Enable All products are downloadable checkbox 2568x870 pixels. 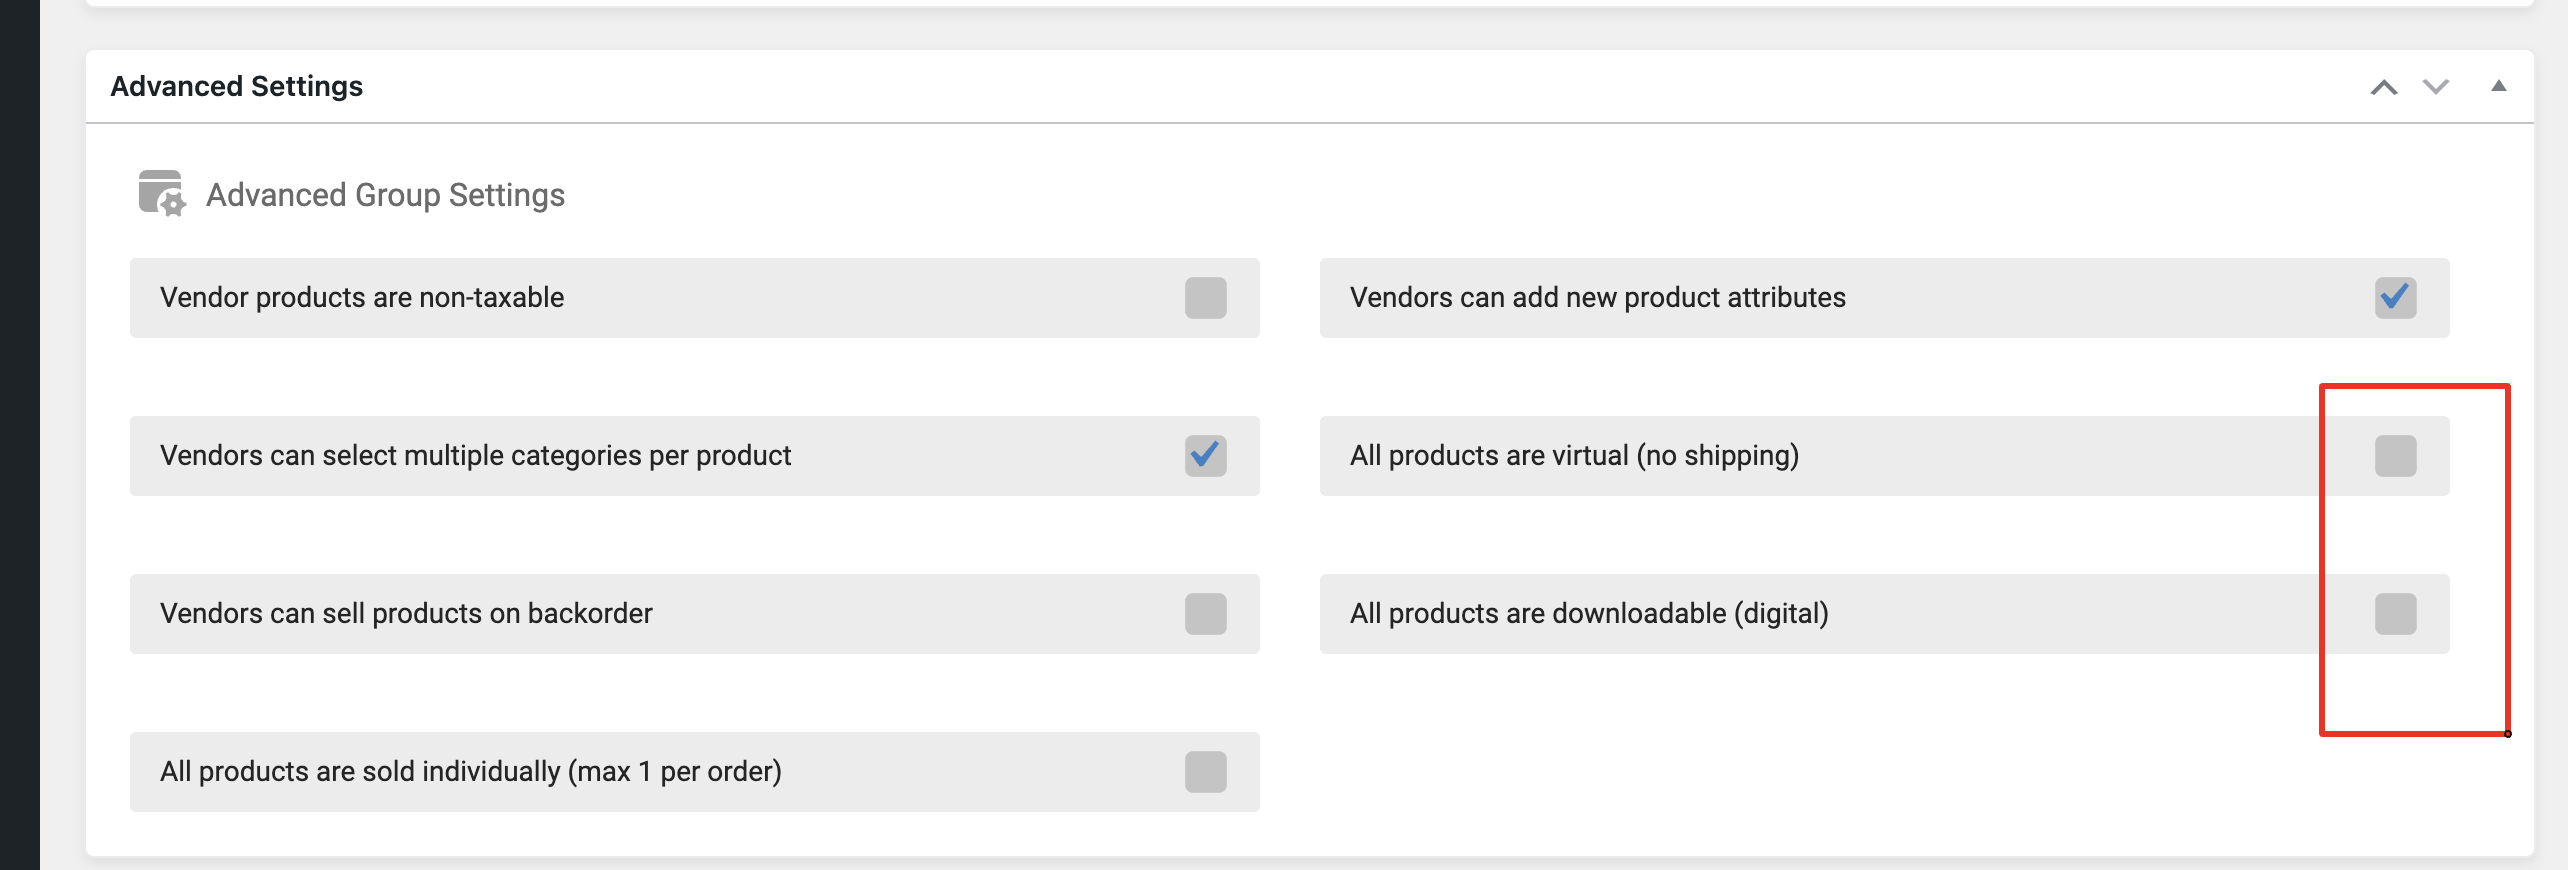click(2396, 614)
